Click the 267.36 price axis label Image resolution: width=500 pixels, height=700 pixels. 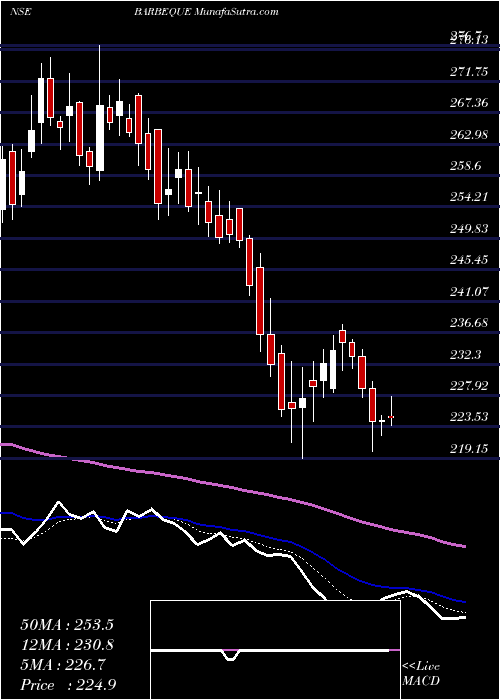(469, 104)
